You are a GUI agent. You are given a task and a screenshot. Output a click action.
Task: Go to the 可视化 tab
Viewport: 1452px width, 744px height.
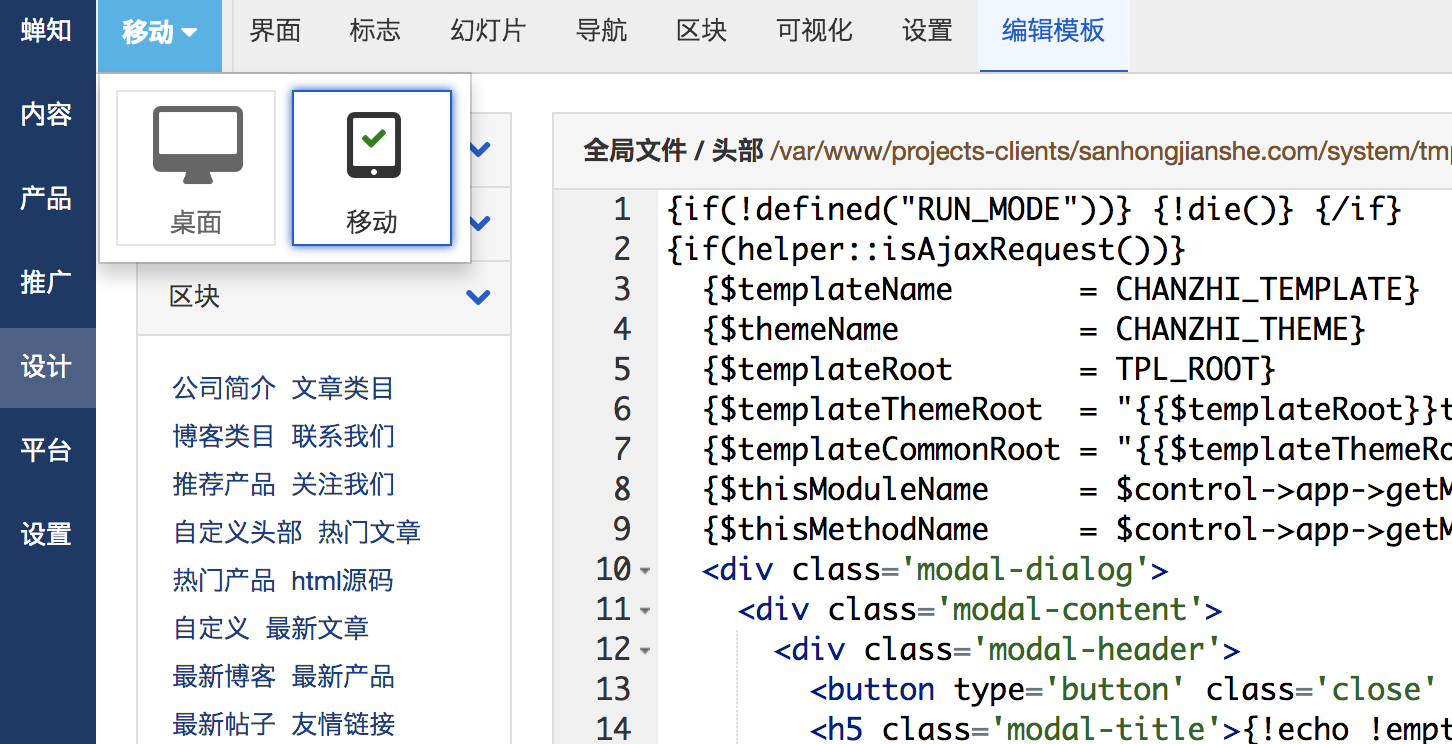click(814, 31)
